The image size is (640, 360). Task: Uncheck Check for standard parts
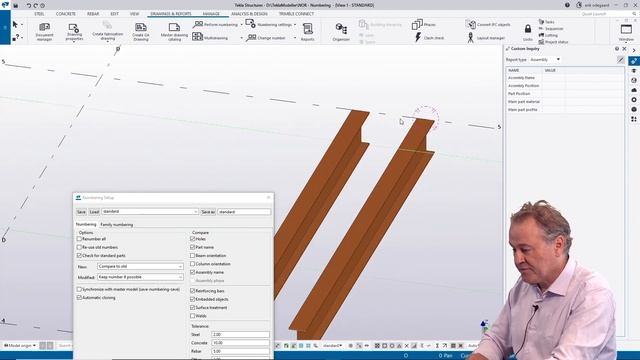pos(79,256)
